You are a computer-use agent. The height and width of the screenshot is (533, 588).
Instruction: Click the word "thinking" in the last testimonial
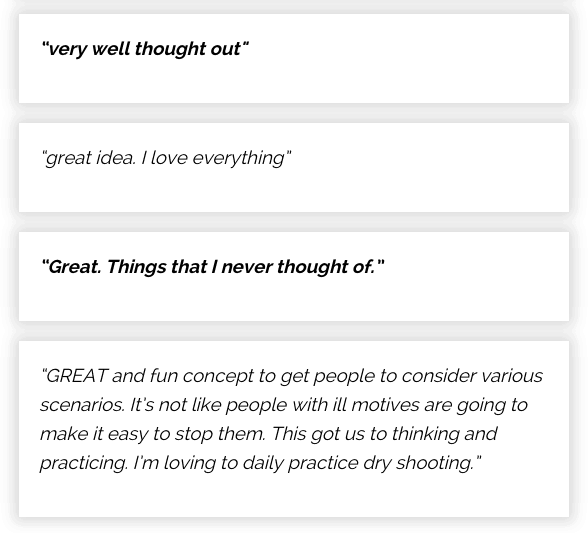point(425,434)
